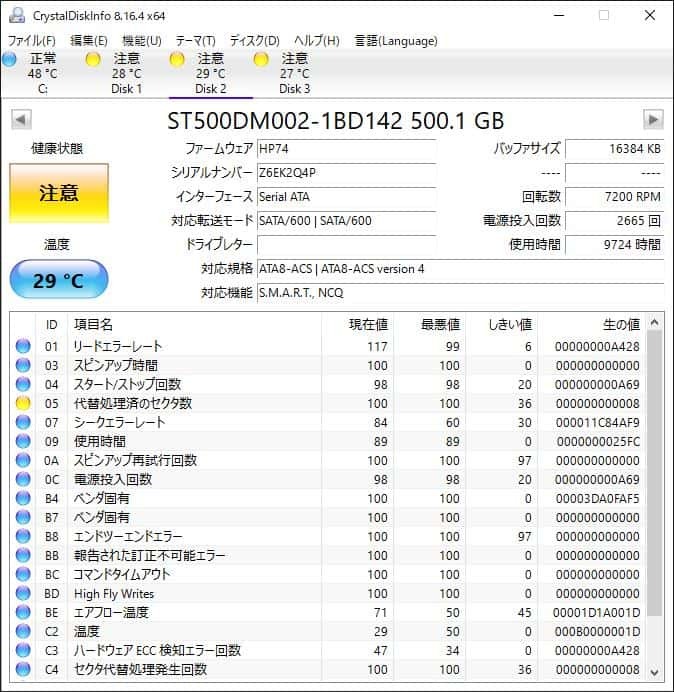Click the buffer size value 16384 KB
This screenshot has width=674, height=692.
tap(614, 149)
